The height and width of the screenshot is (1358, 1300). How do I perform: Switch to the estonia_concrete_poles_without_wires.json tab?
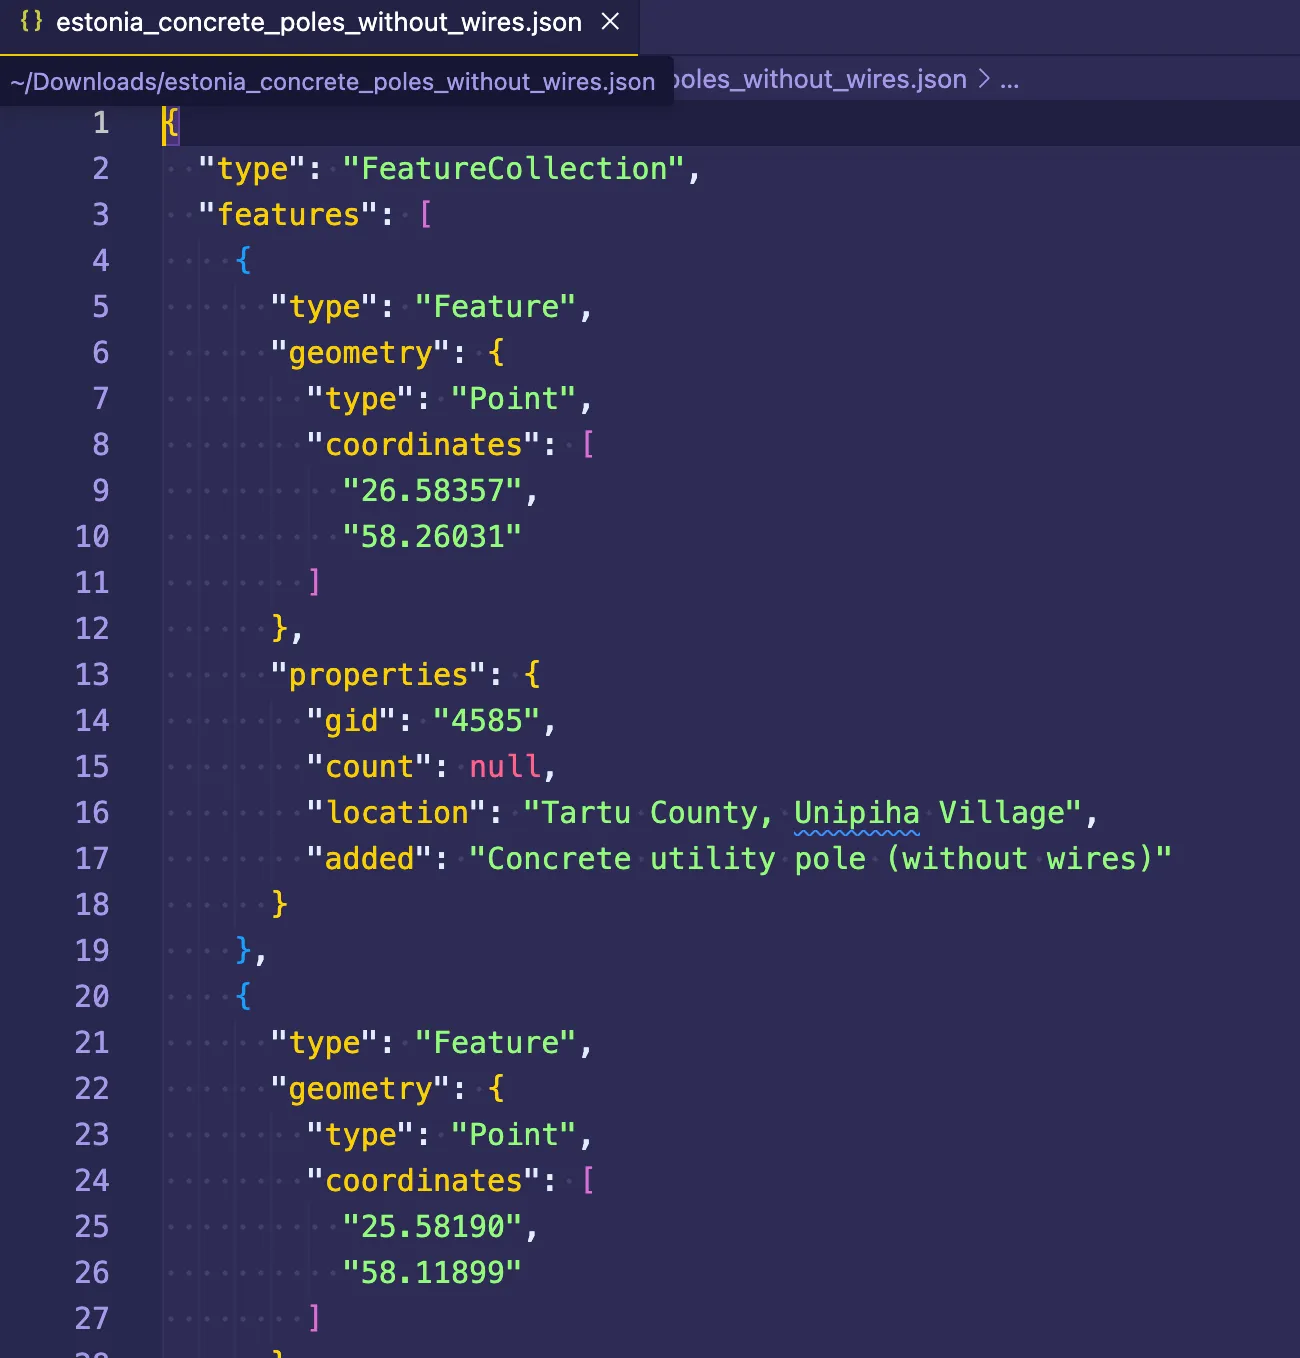pos(318,22)
